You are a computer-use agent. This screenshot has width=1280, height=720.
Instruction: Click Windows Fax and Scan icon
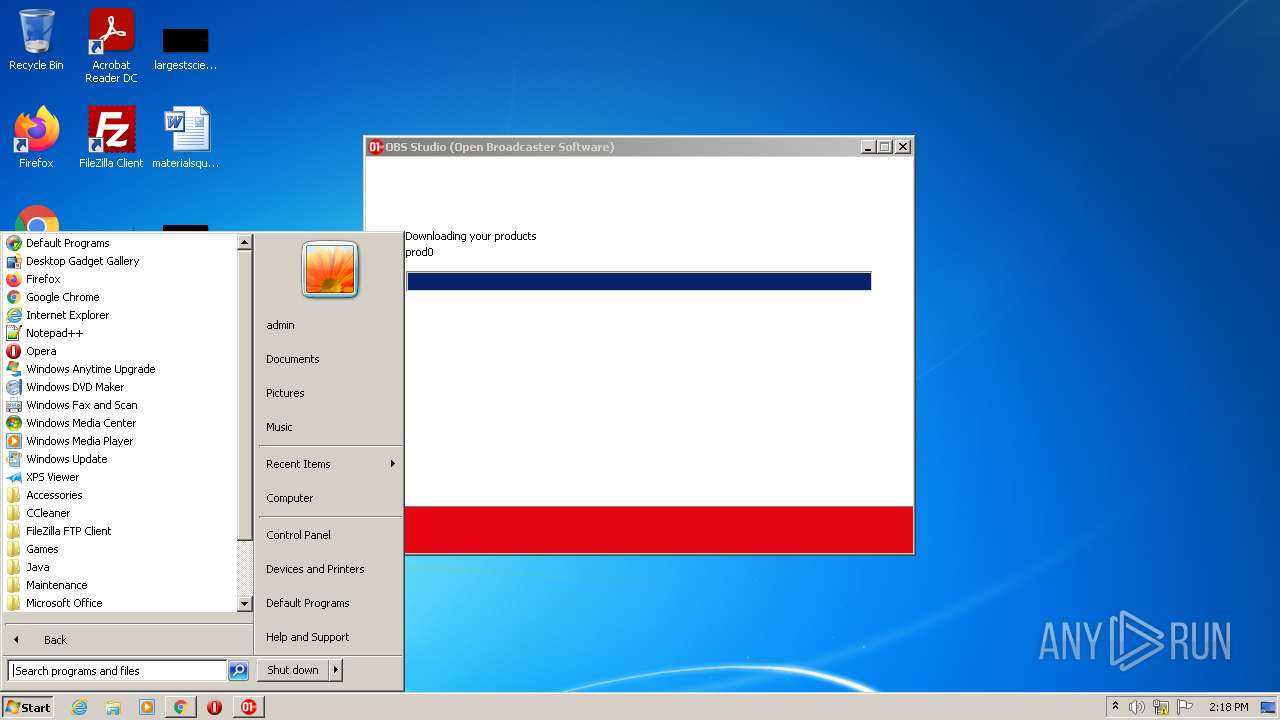click(x=14, y=405)
